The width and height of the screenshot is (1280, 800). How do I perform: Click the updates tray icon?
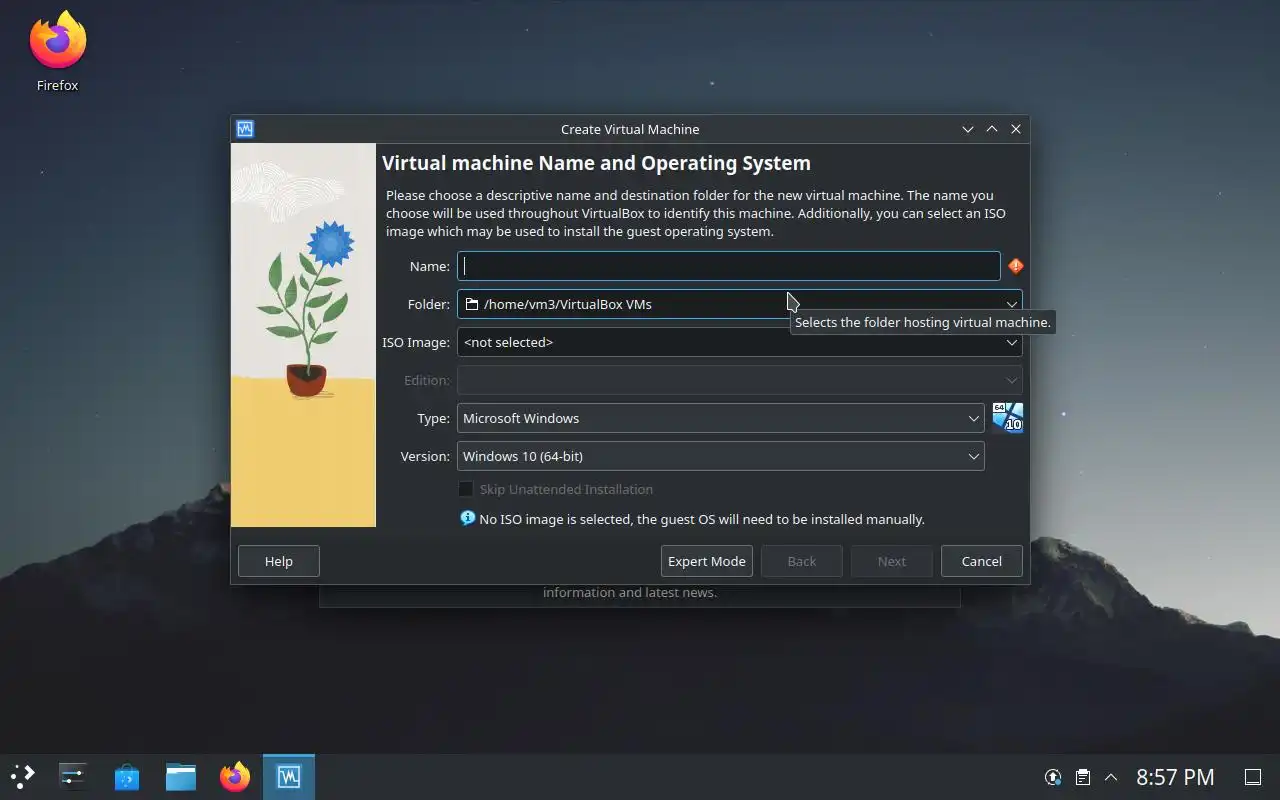pos(1053,777)
